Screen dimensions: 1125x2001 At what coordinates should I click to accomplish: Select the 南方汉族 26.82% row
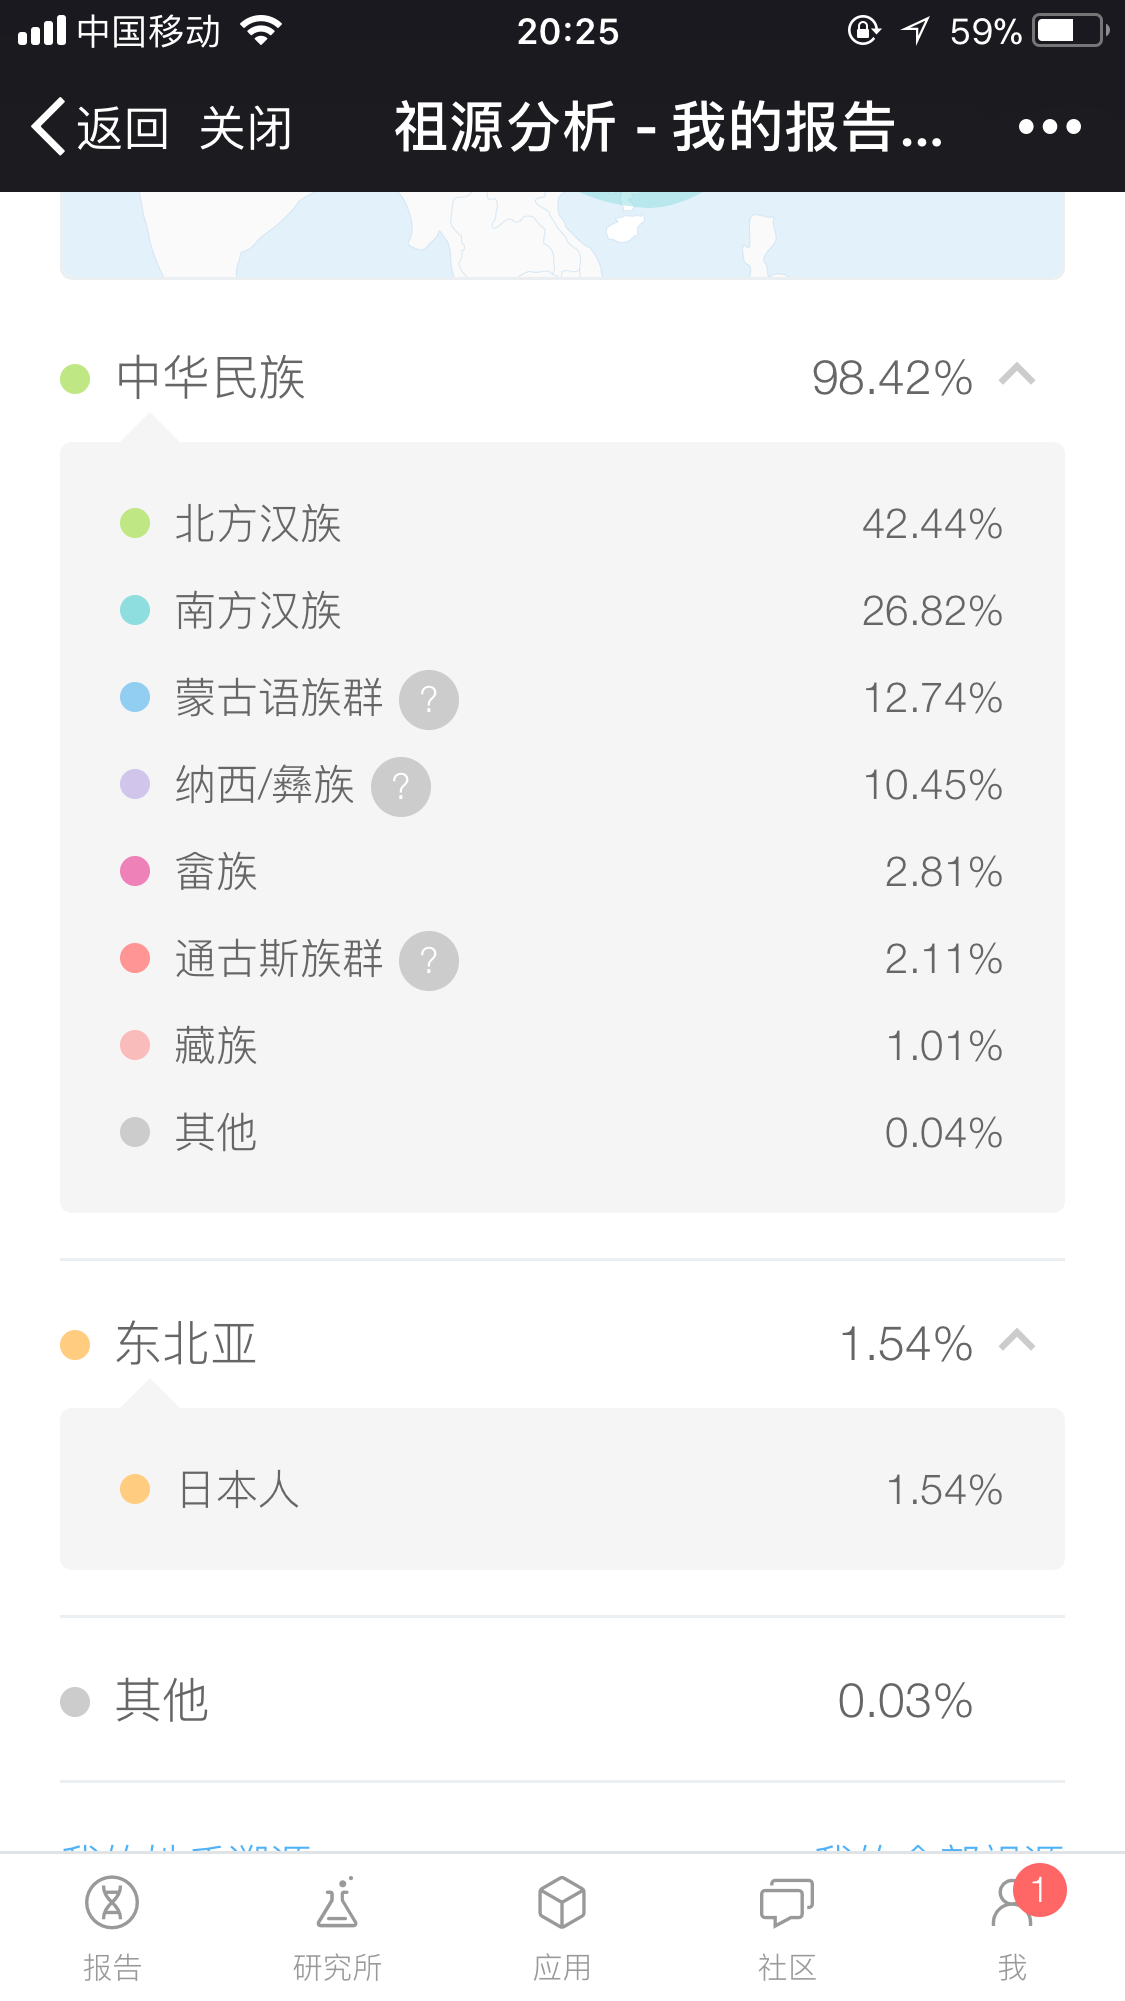[562, 611]
